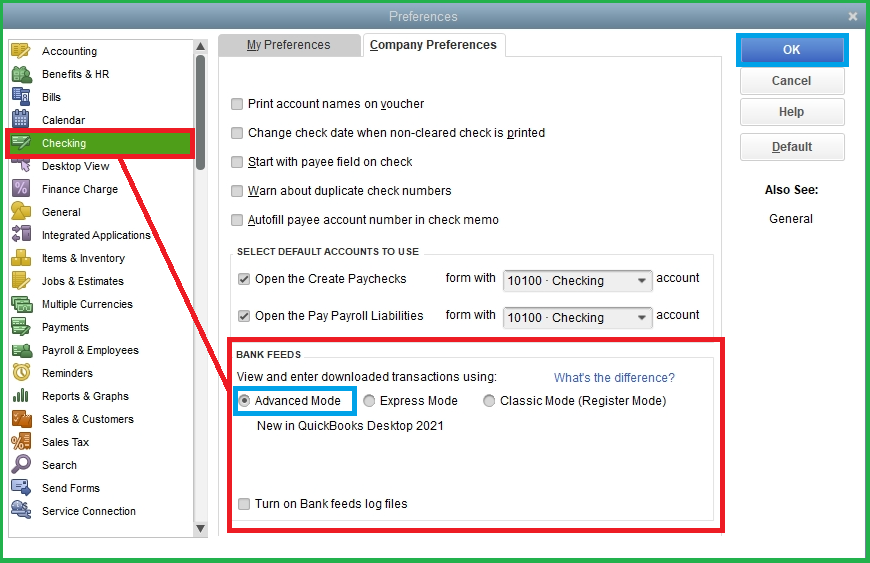Open the What's the difference? link
Screen dimensions: 870x563
pos(614,378)
